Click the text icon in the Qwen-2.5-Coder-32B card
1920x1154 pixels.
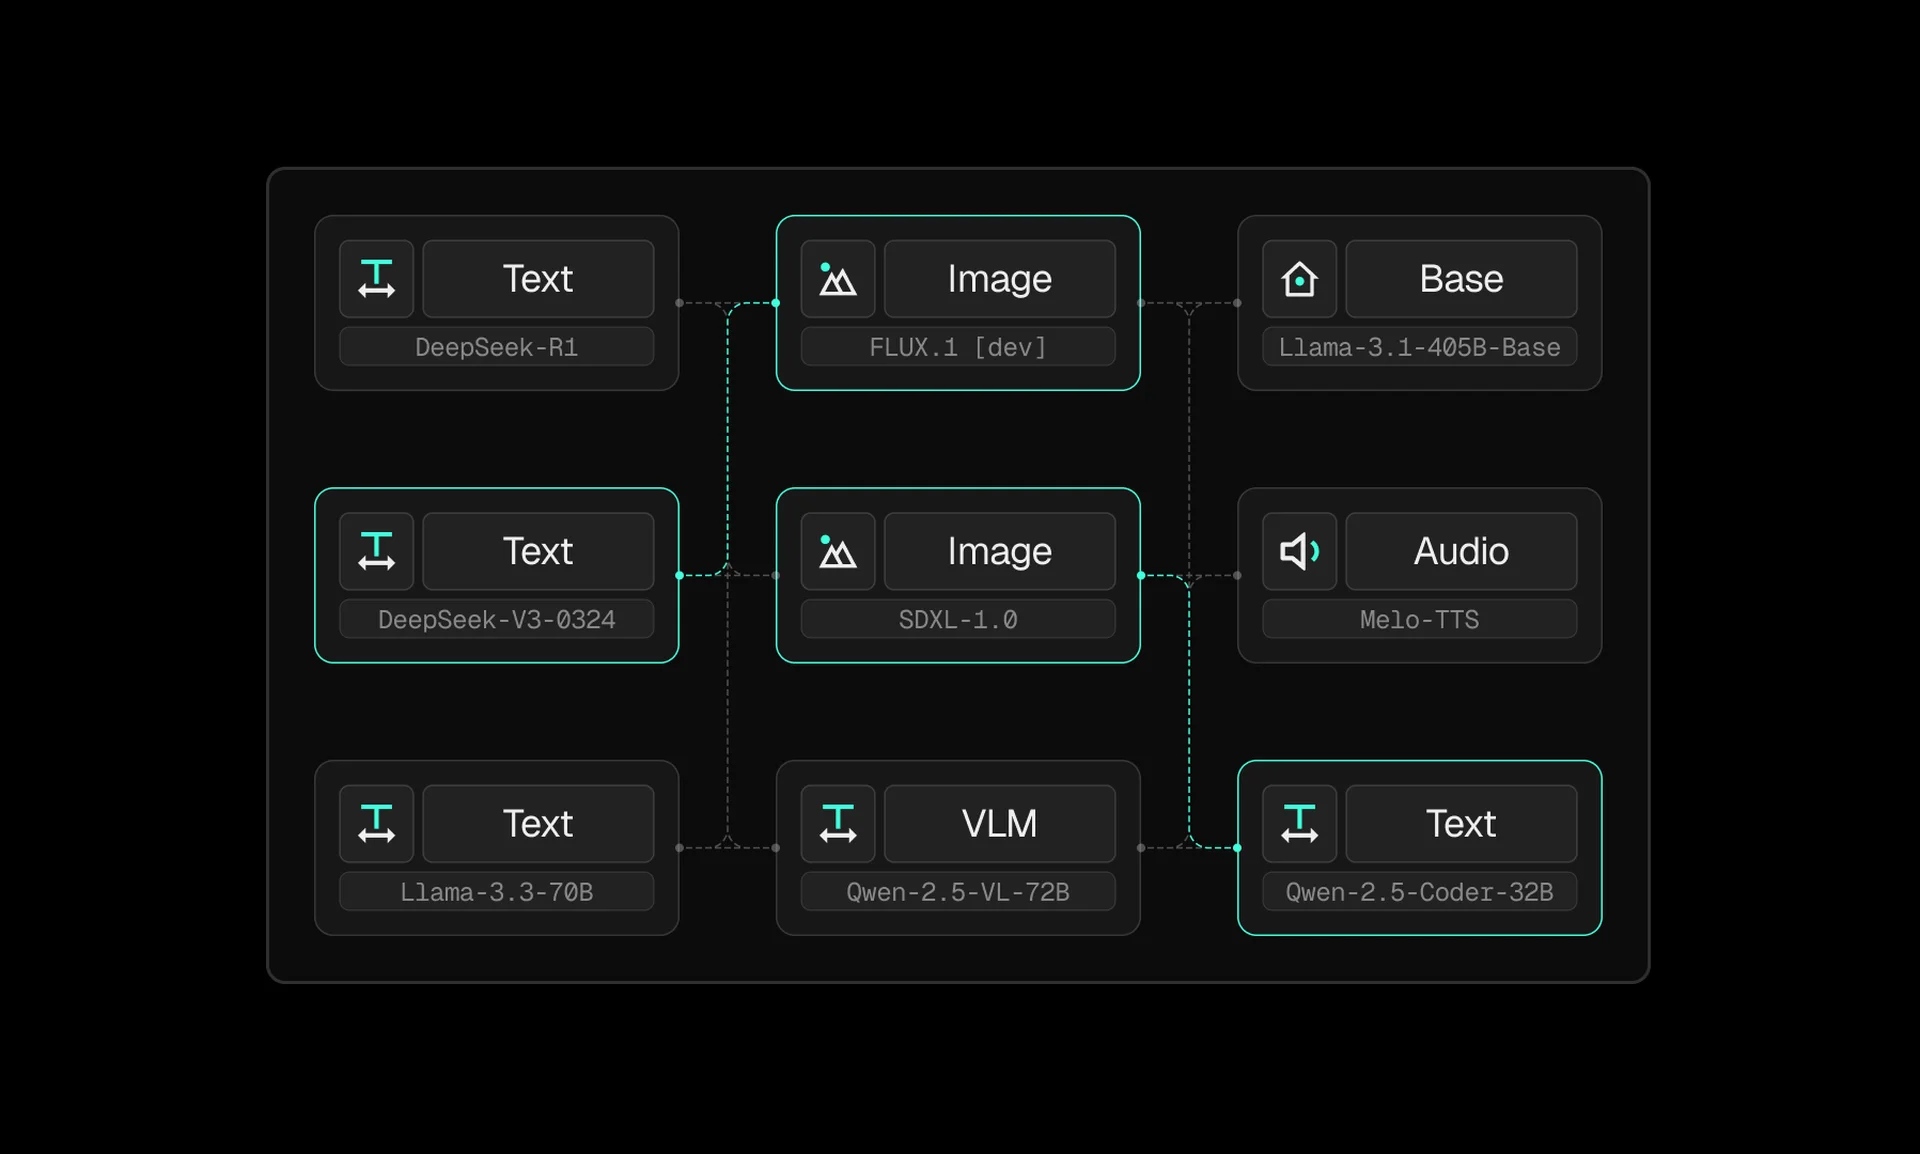tap(1299, 824)
